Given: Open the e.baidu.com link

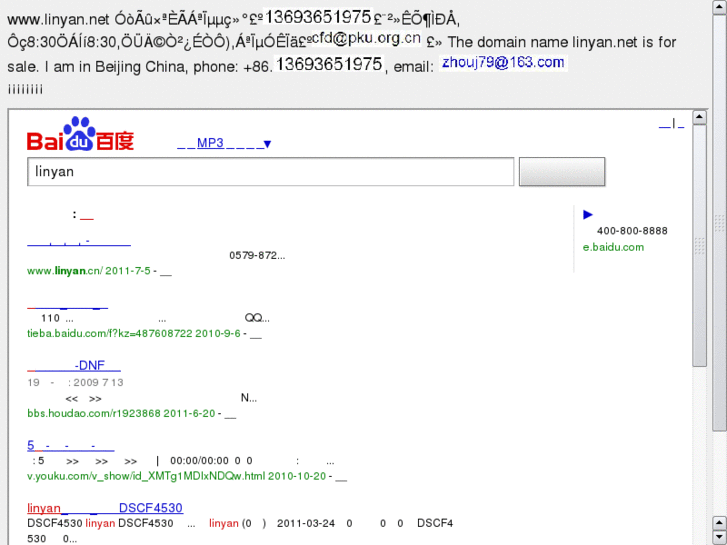Looking at the screenshot, I should click(x=613, y=247).
